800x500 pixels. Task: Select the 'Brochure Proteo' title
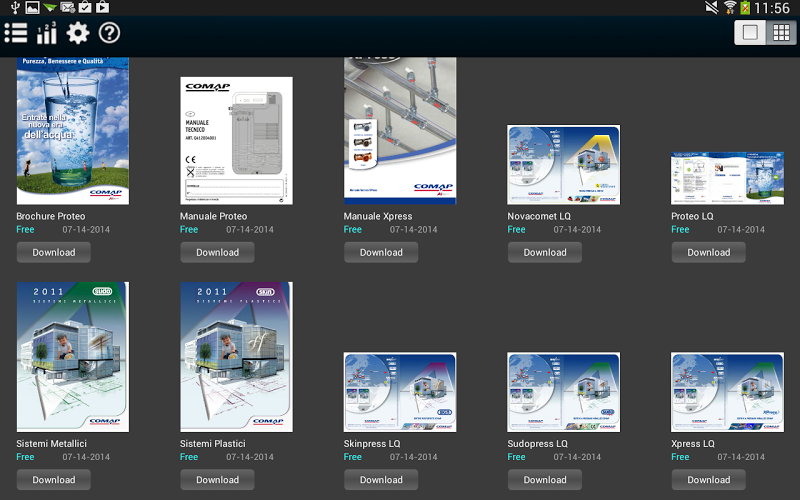(x=51, y=216)
